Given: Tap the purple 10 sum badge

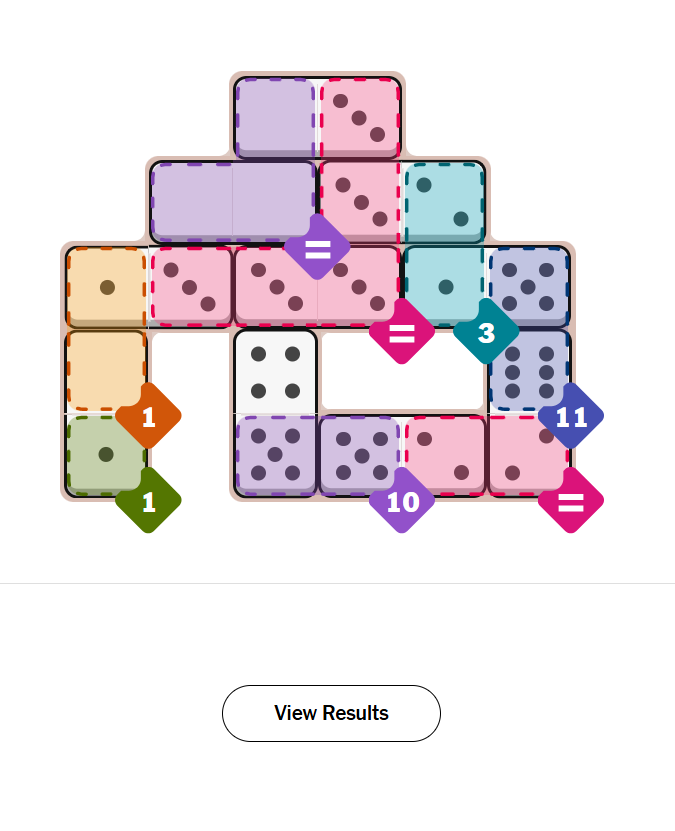Looking at the screenshot, I should (402, 500).
